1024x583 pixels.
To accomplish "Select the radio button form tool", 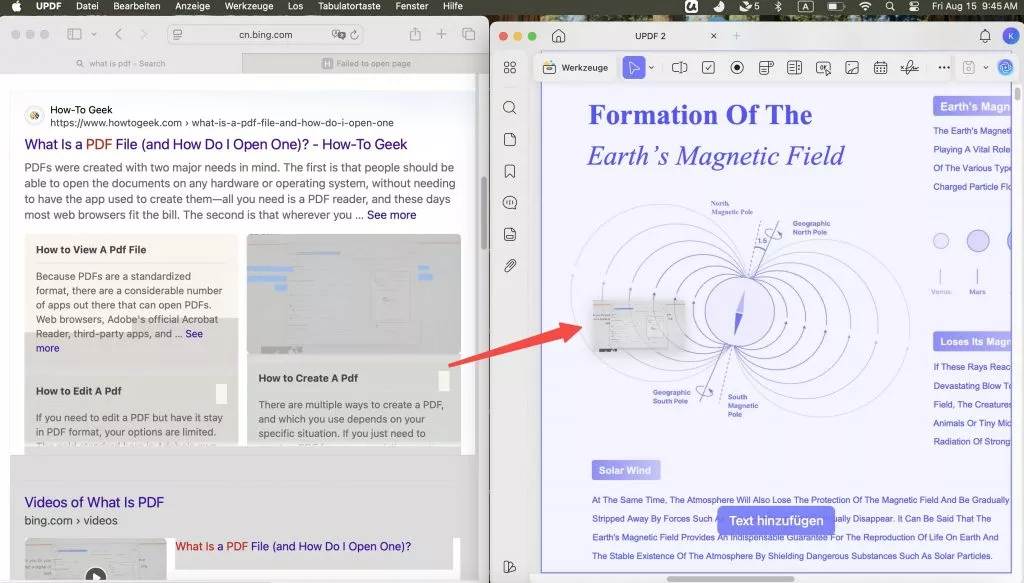I will coord(737,68).
